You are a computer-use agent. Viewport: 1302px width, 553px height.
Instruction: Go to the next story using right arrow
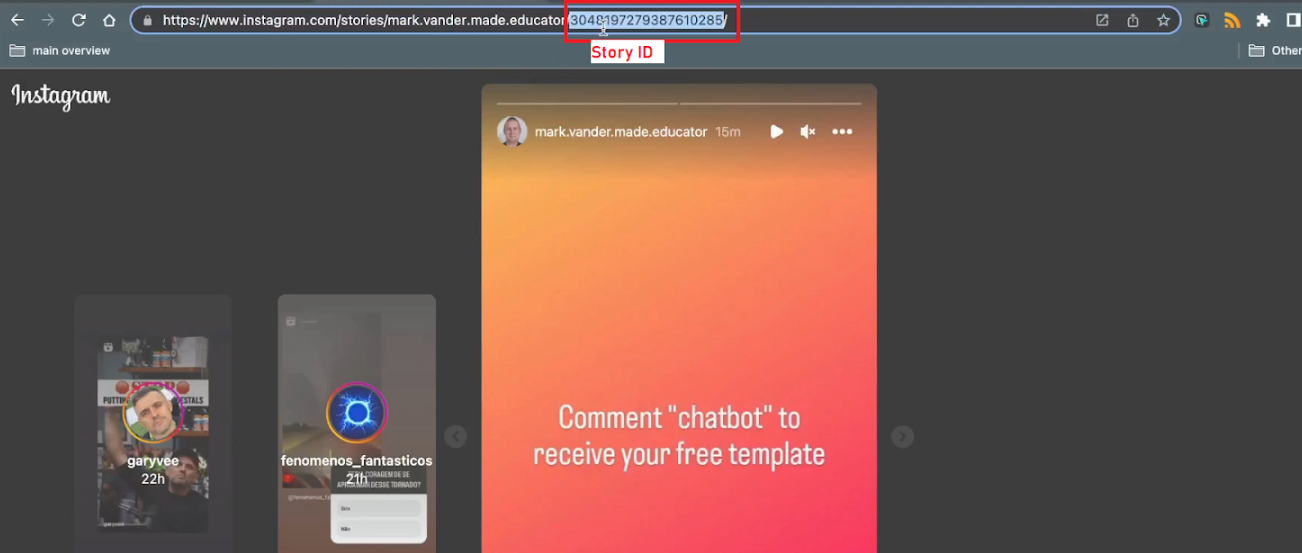pyautogui.click(x=902, y=437)
